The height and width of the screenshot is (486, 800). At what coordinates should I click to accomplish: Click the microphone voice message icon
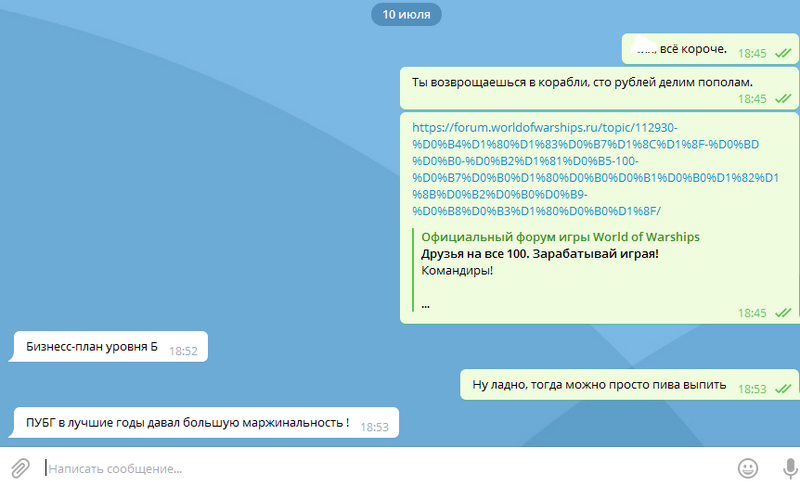coord(787,467)
